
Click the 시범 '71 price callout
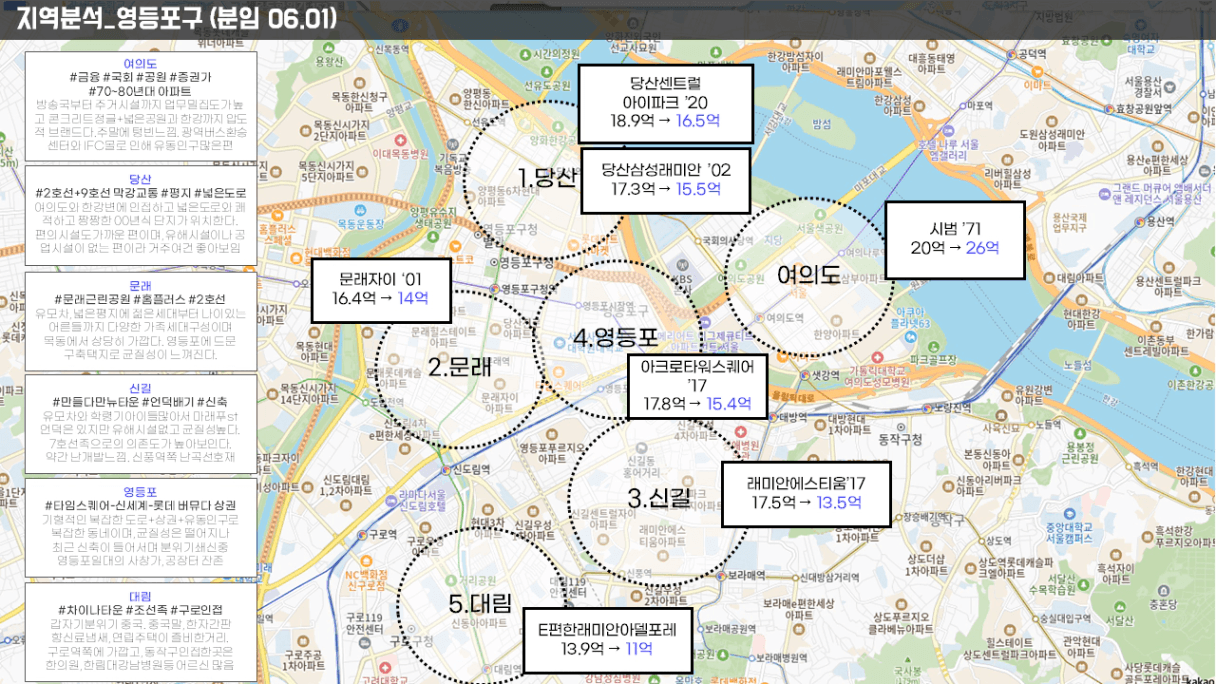tap(955, 239)
